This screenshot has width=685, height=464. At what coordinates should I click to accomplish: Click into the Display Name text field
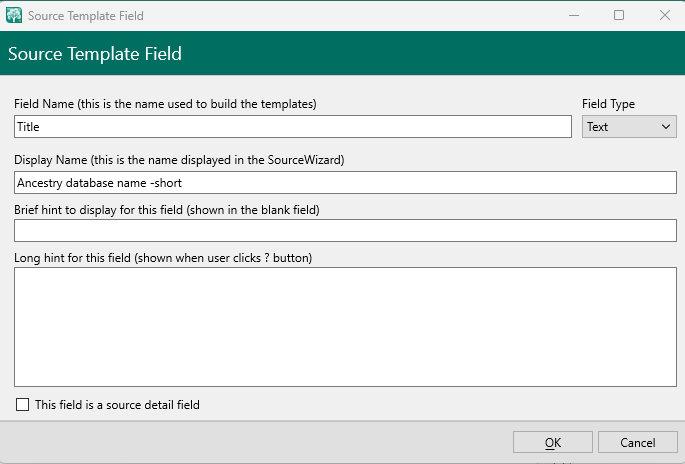345,183
